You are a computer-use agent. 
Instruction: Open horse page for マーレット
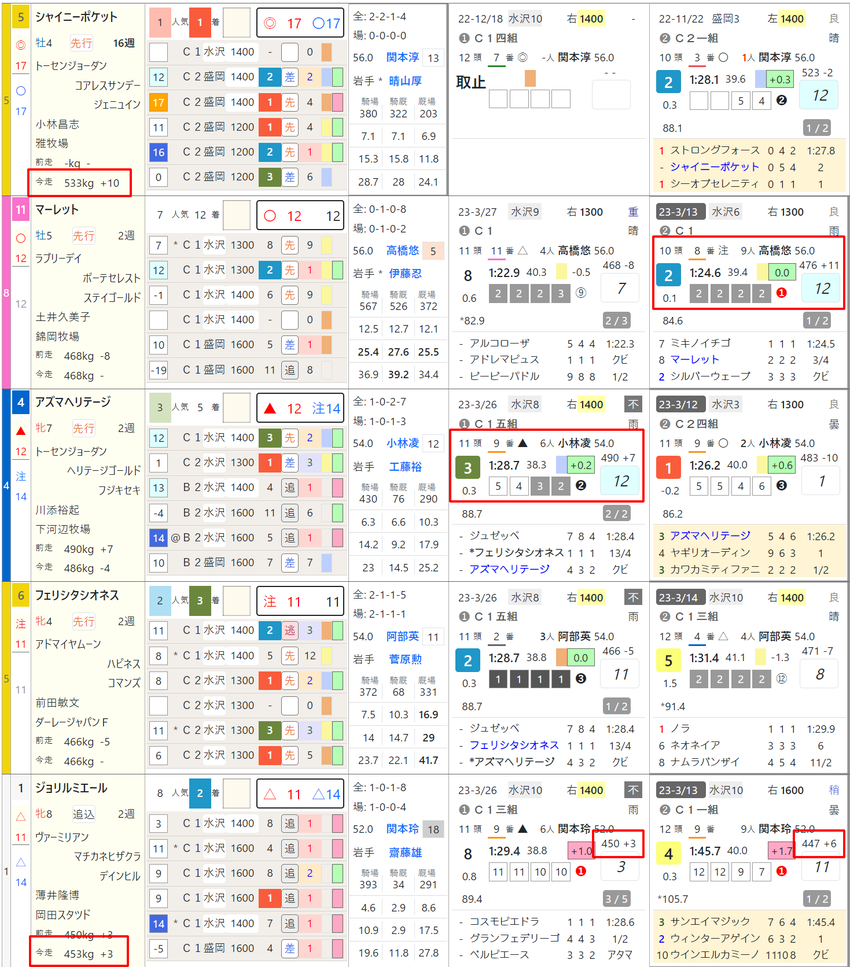[56, 210]
